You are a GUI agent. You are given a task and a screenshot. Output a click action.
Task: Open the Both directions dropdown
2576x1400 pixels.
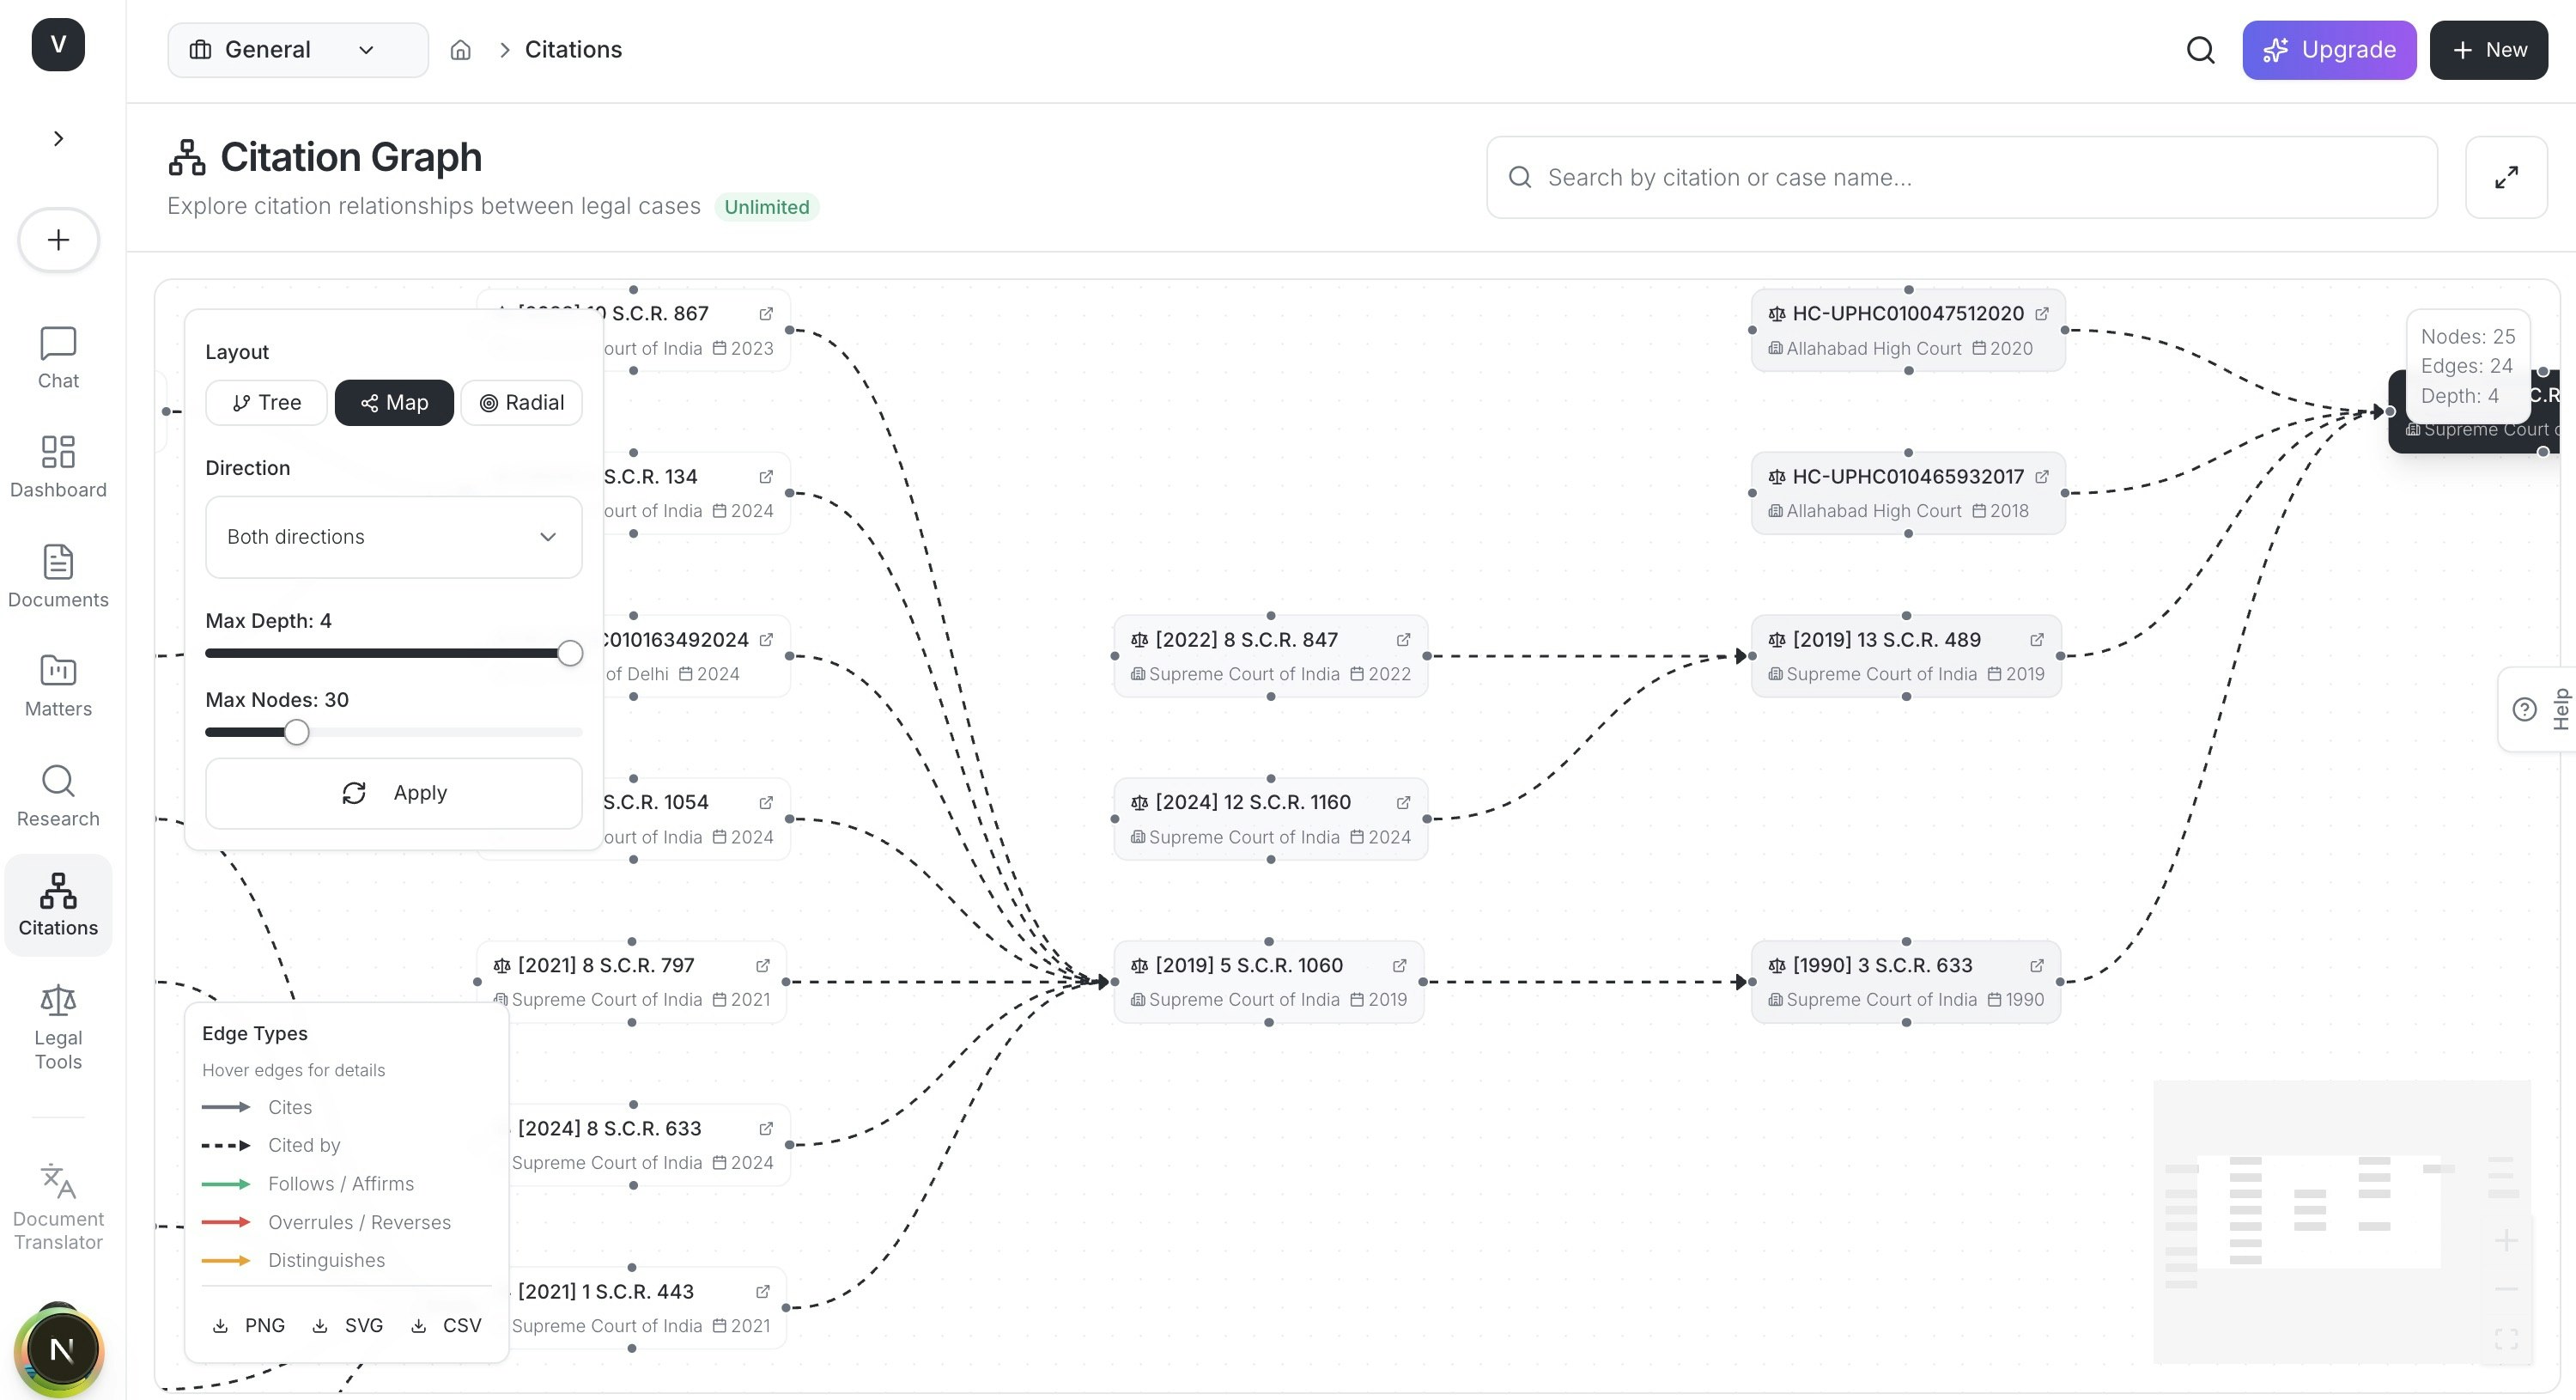pyautogui.click(x=393, y=537)
